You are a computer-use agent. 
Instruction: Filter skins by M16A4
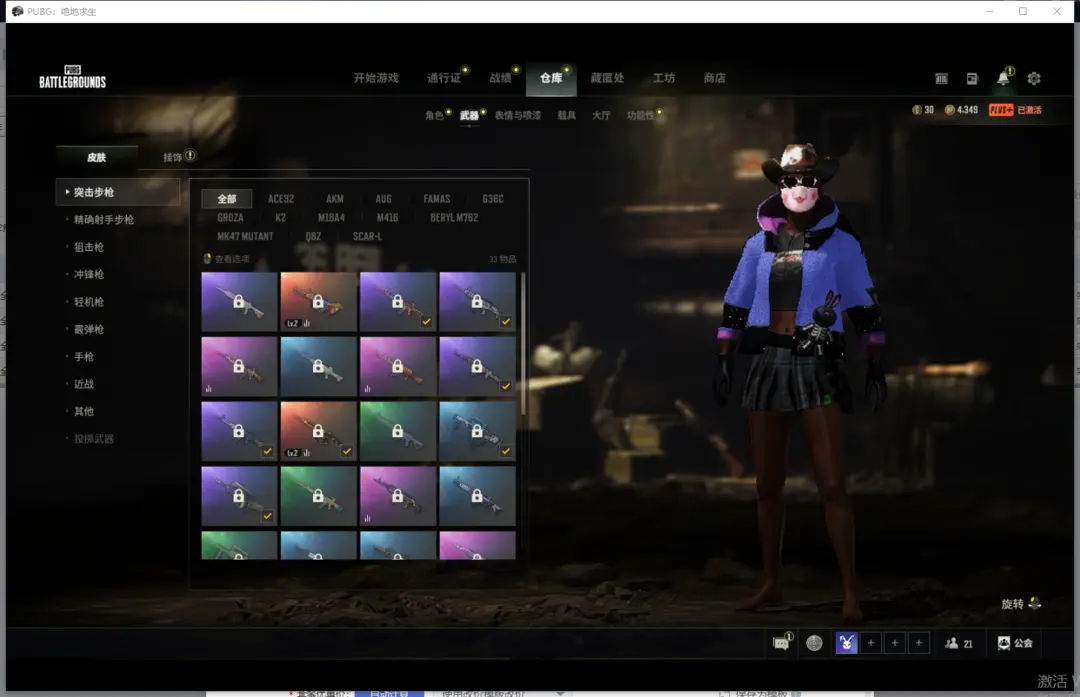pyautogui.click(x=331, y=218)
